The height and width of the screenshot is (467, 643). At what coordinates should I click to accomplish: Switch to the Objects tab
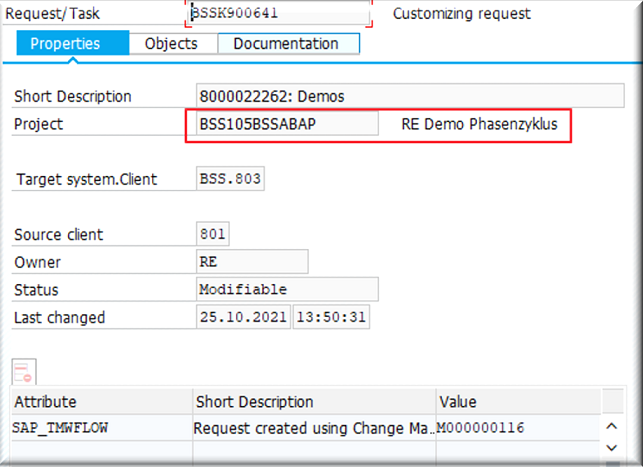pos(171,44)
